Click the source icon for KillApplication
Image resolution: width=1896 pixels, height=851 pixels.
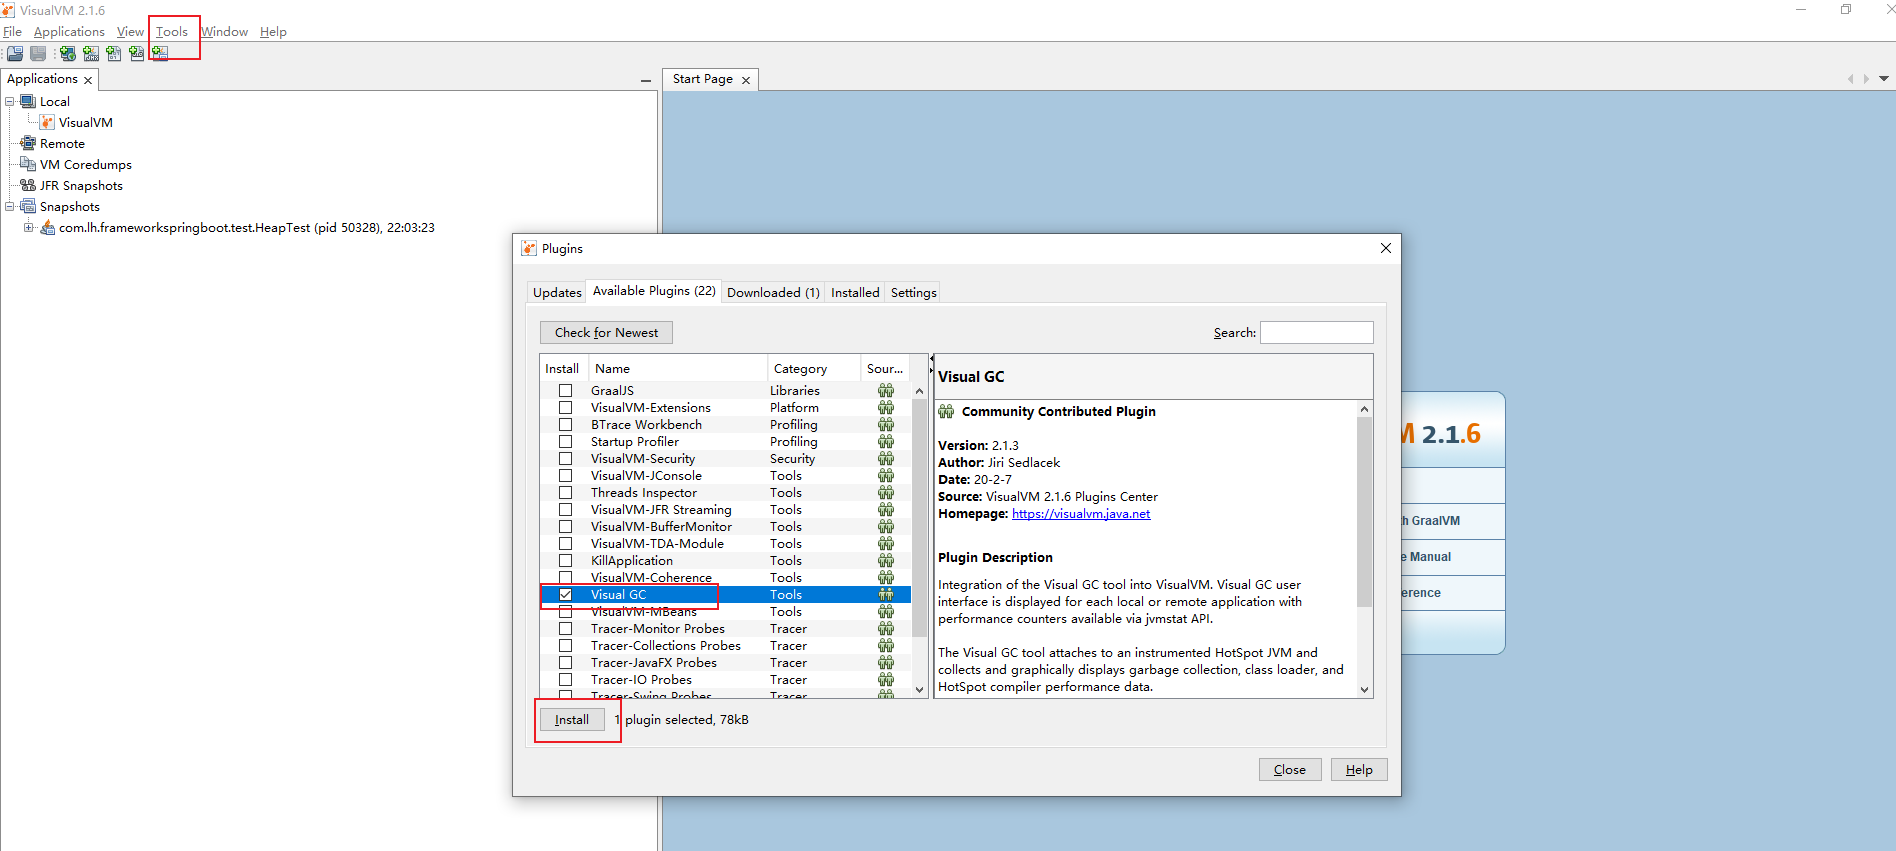click(x=886, y=561)
